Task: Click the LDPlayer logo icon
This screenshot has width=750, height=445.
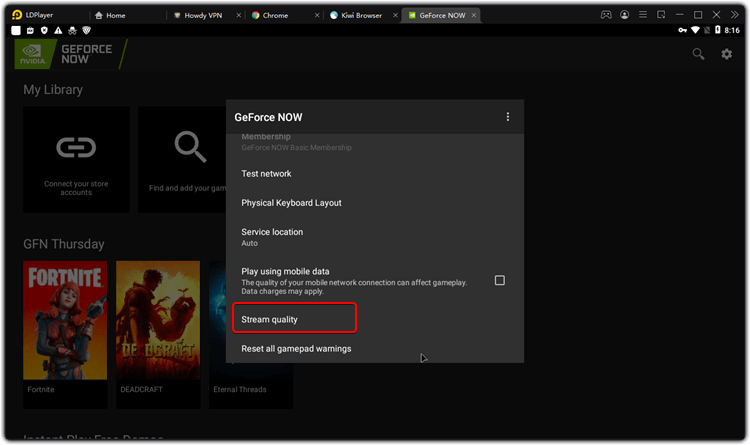Action: [17, 15]
